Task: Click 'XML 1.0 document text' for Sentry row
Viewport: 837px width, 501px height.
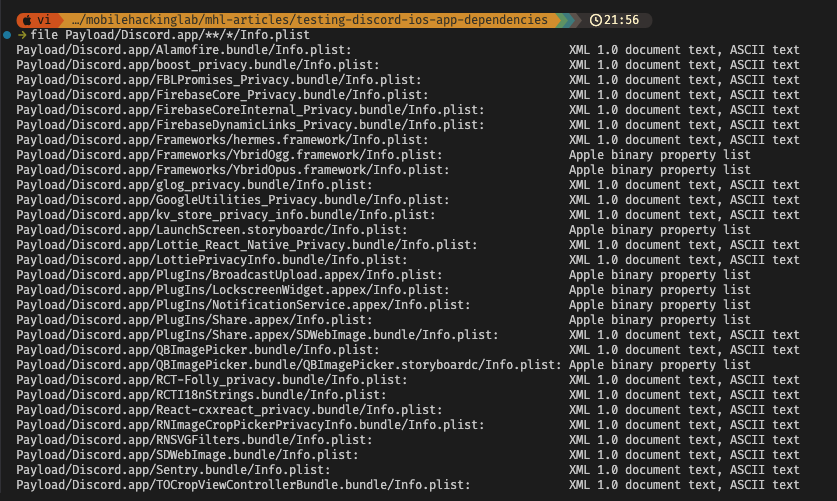Action: (x=645, y=470)
